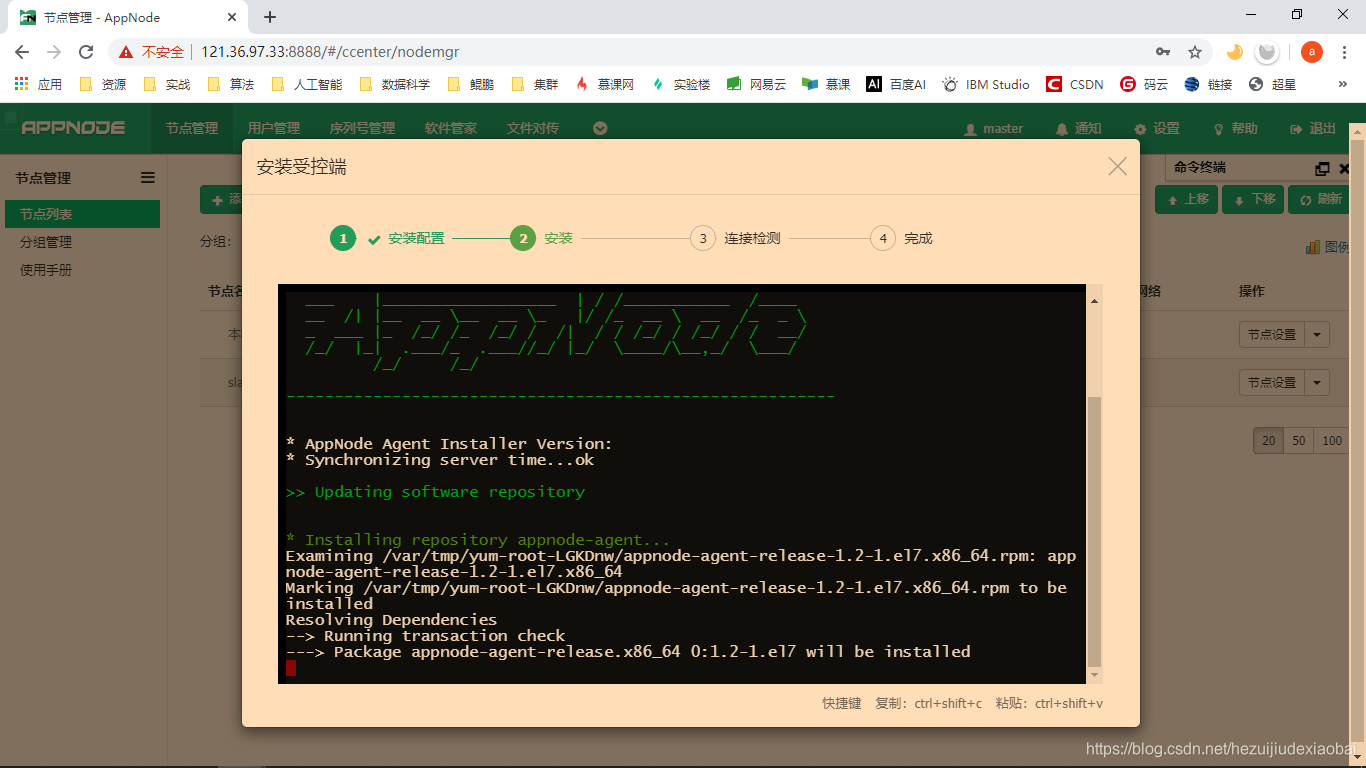Click the browser address bar
1366x768 pixels.
[660, 52]
